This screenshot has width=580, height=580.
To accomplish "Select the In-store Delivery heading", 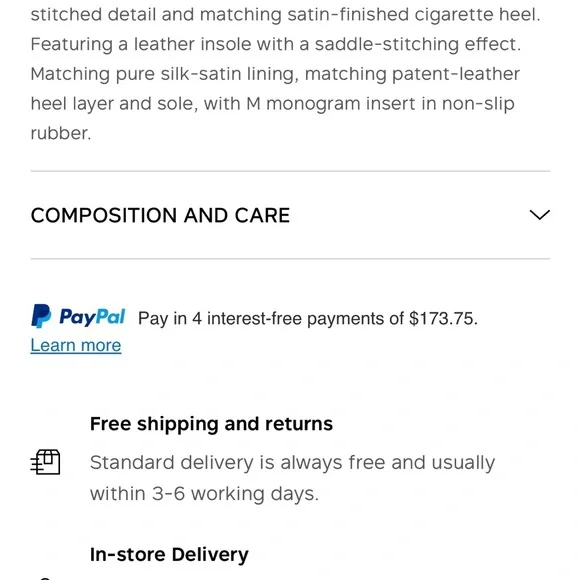I will click(169, 554).
